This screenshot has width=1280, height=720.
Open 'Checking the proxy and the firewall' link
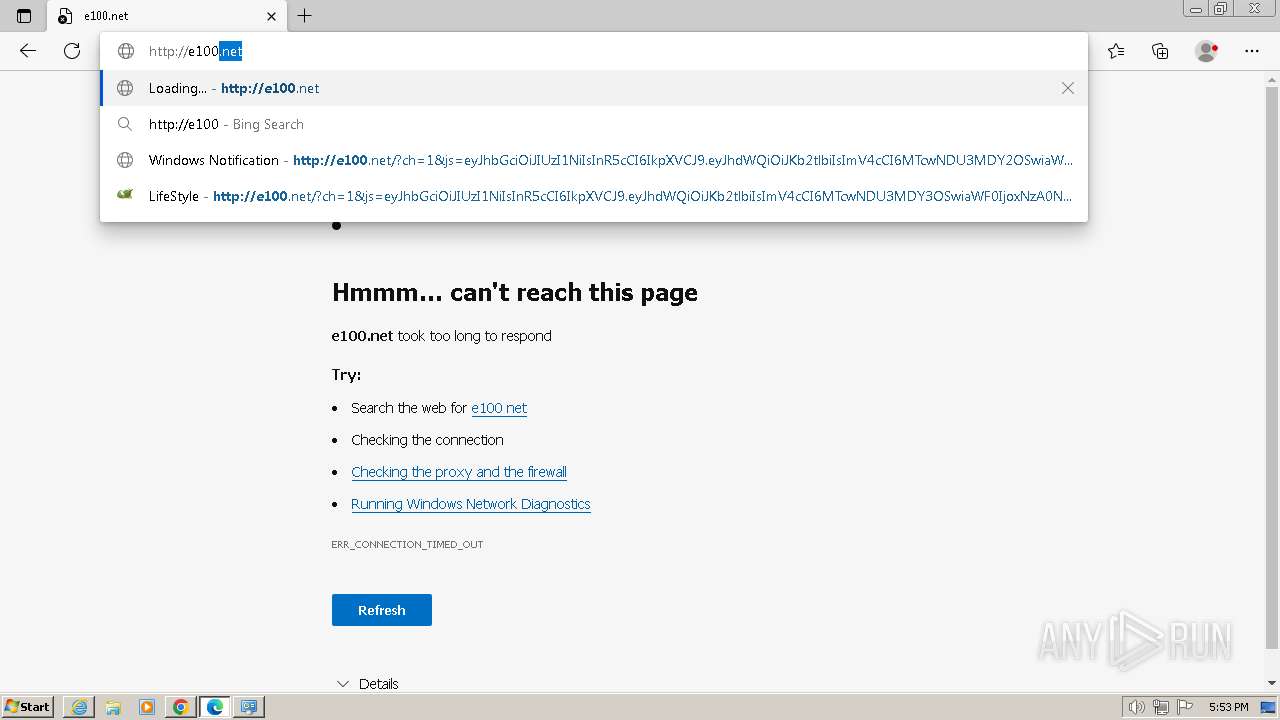coord(459,472)
